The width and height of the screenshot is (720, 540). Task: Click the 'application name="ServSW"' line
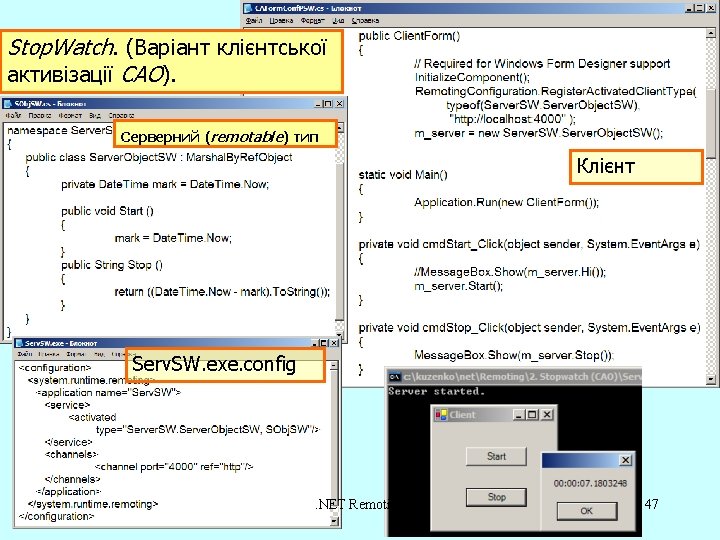(x=109, y=393)
